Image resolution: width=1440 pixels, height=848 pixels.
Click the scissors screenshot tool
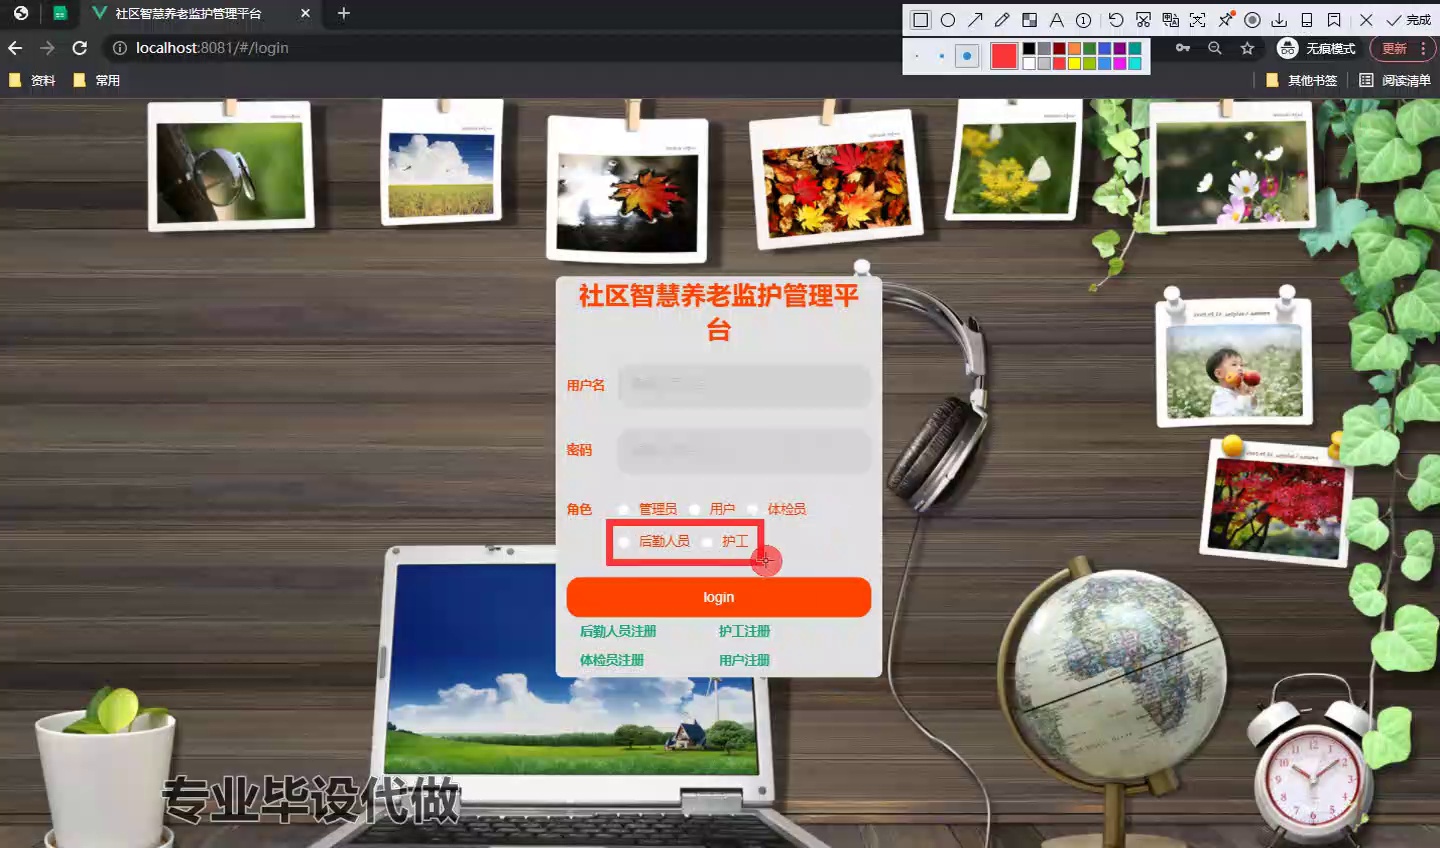click(x=1143, y=20)
